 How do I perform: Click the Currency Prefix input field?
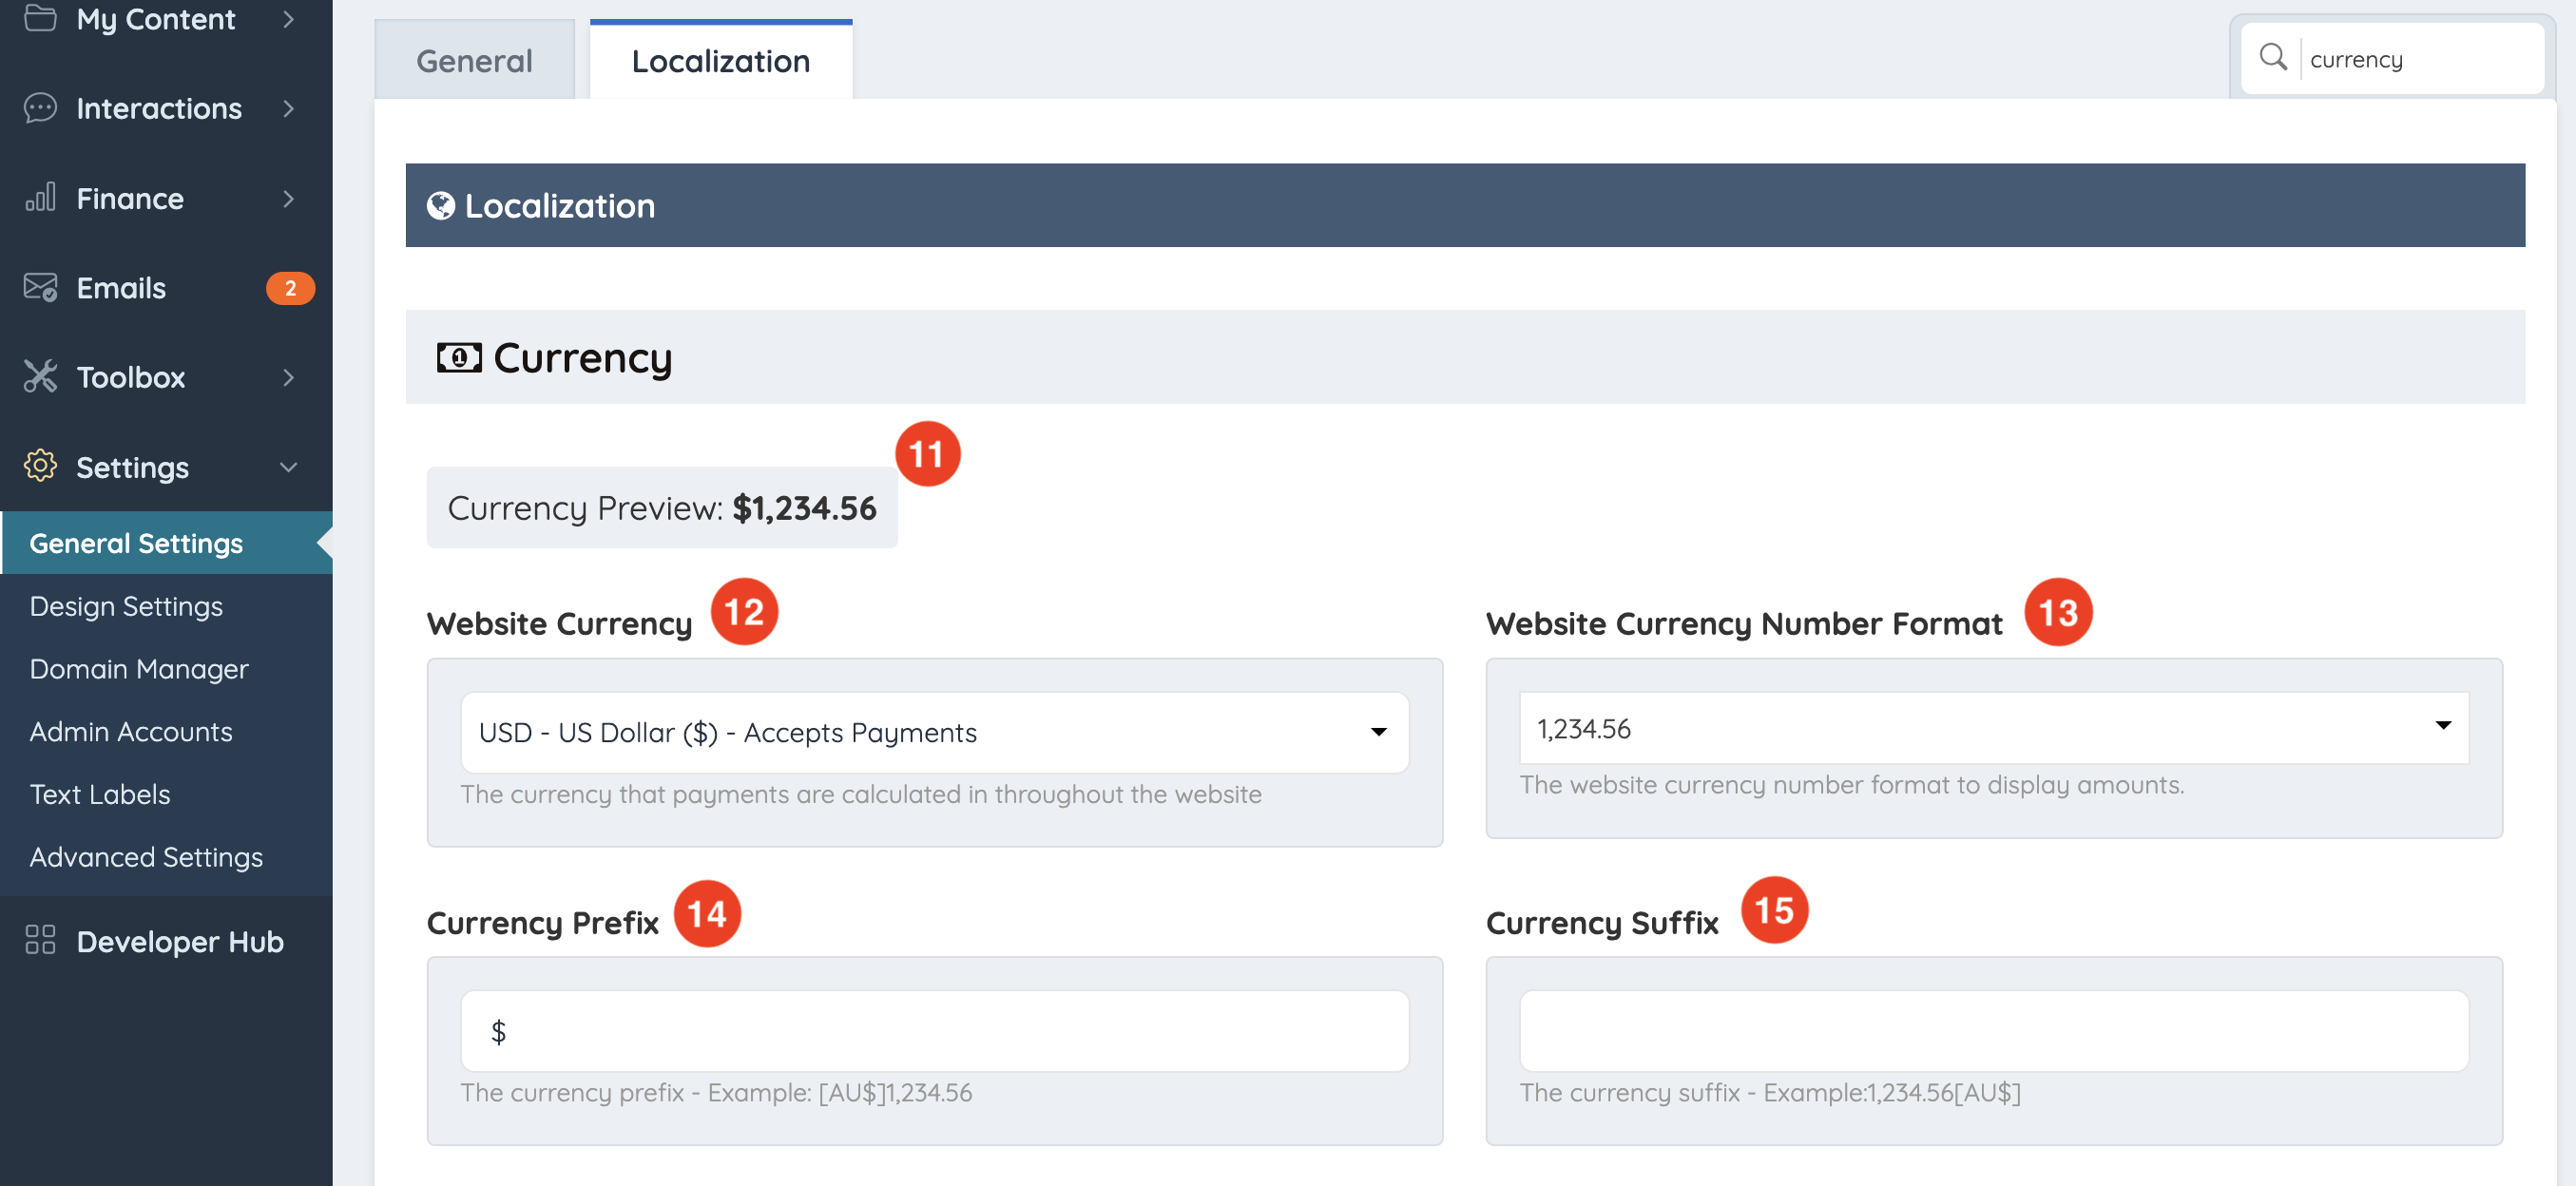934,1031
